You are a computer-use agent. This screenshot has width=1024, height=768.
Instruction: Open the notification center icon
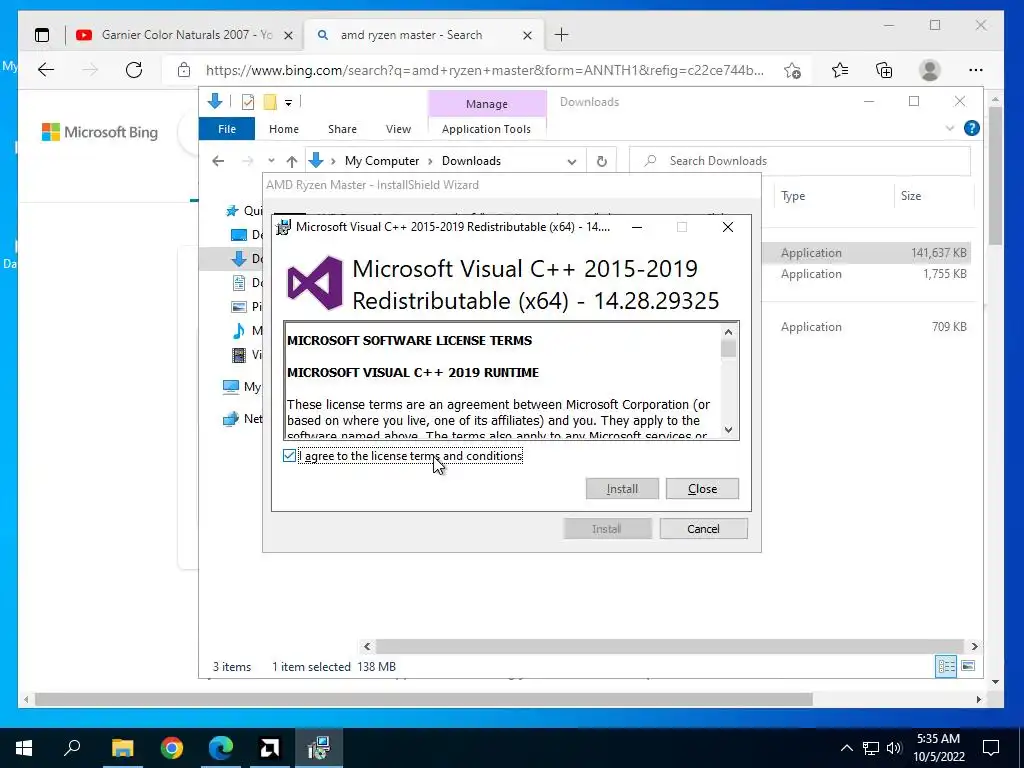click(991, 748)
